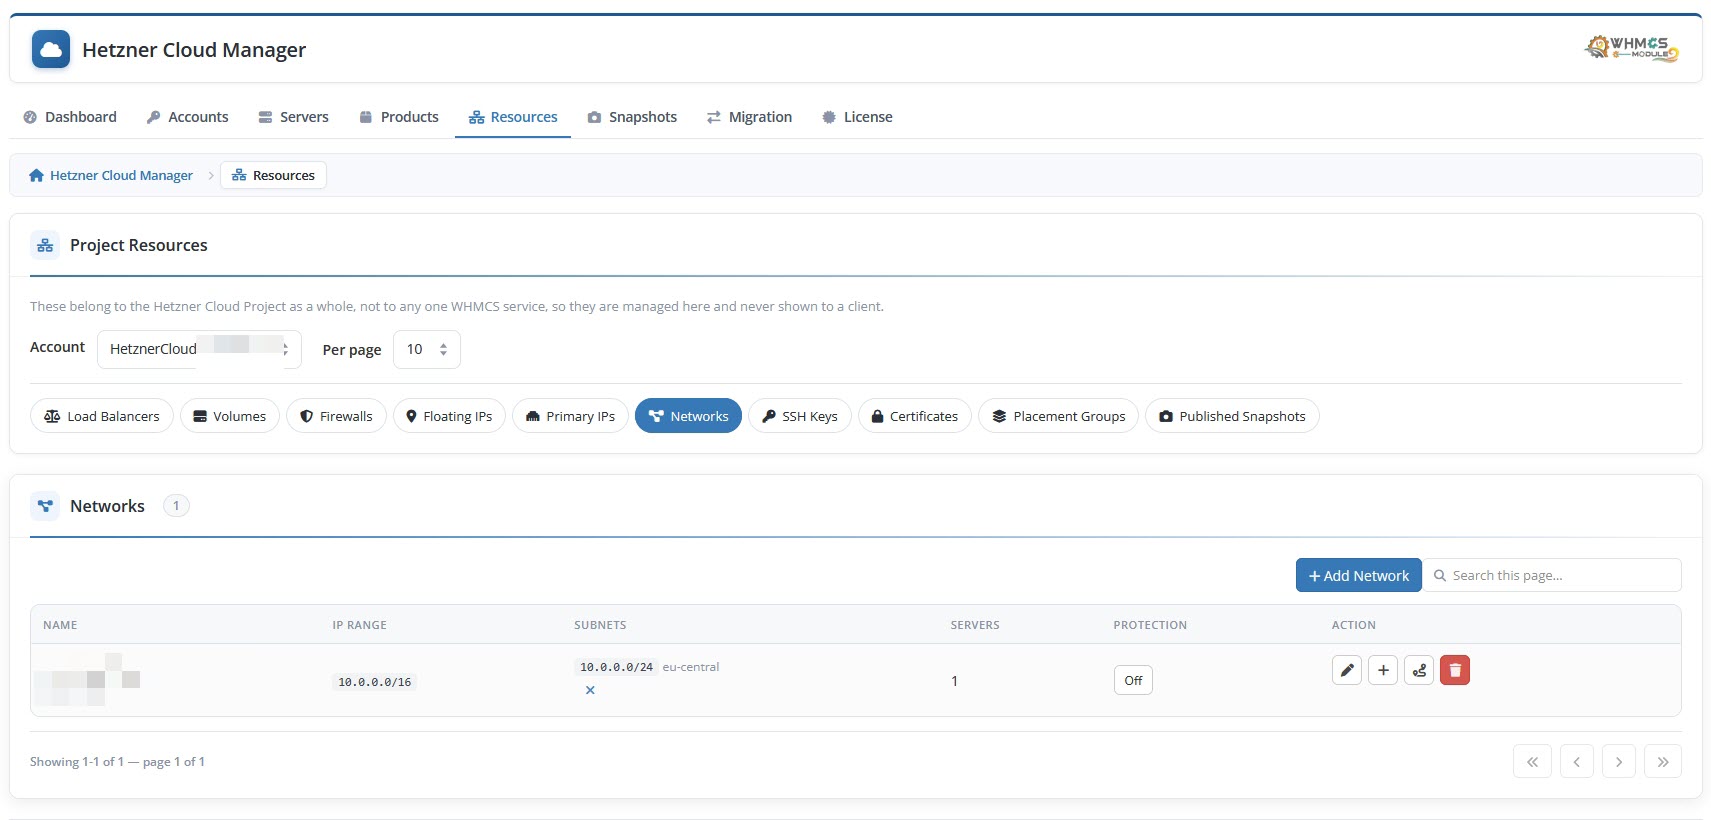This screenshot has width=1711, height=820.
Task: View Primary IPs resources
Action: [x=570, y=416]
